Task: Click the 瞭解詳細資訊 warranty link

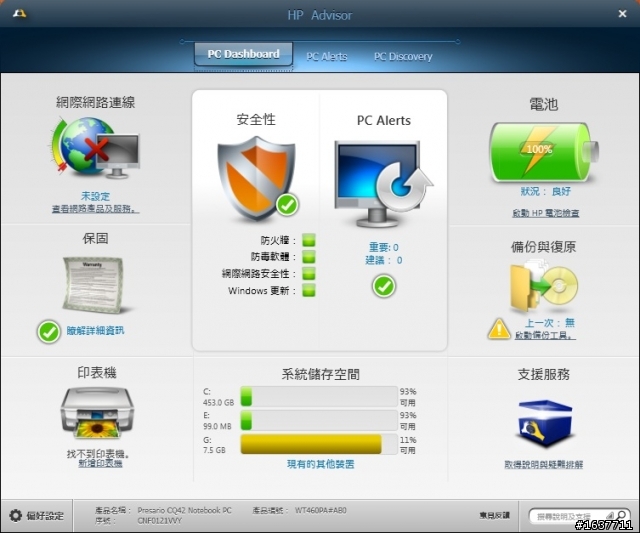Action: tap(95, 331)
